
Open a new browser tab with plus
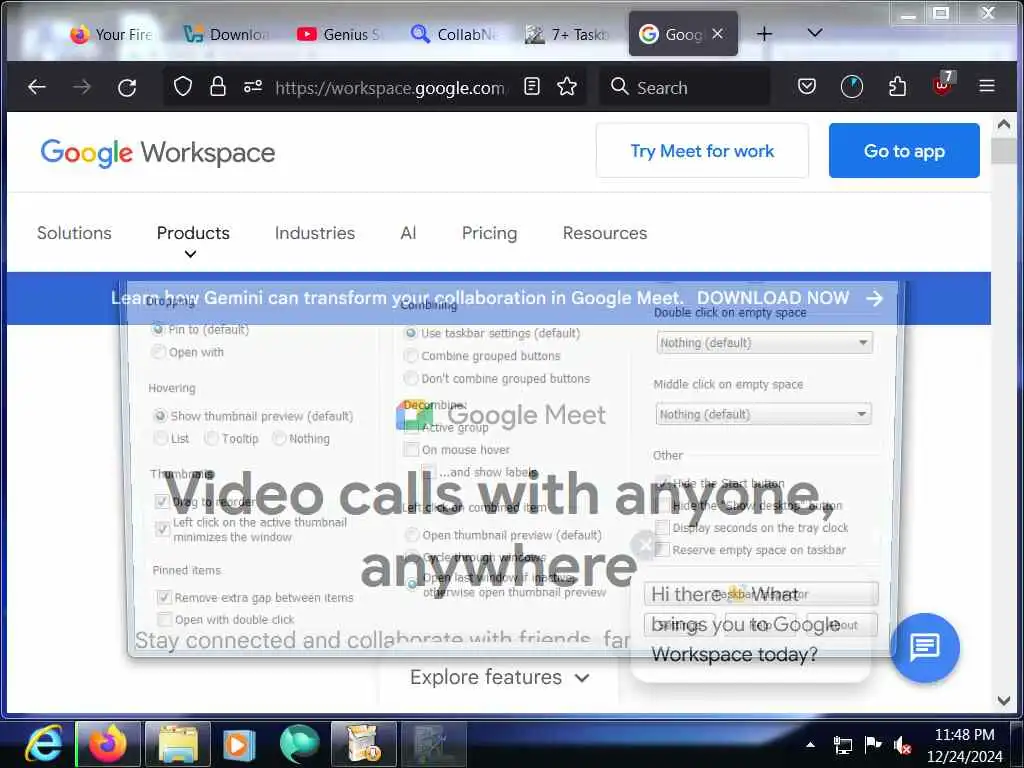point(764,34)
